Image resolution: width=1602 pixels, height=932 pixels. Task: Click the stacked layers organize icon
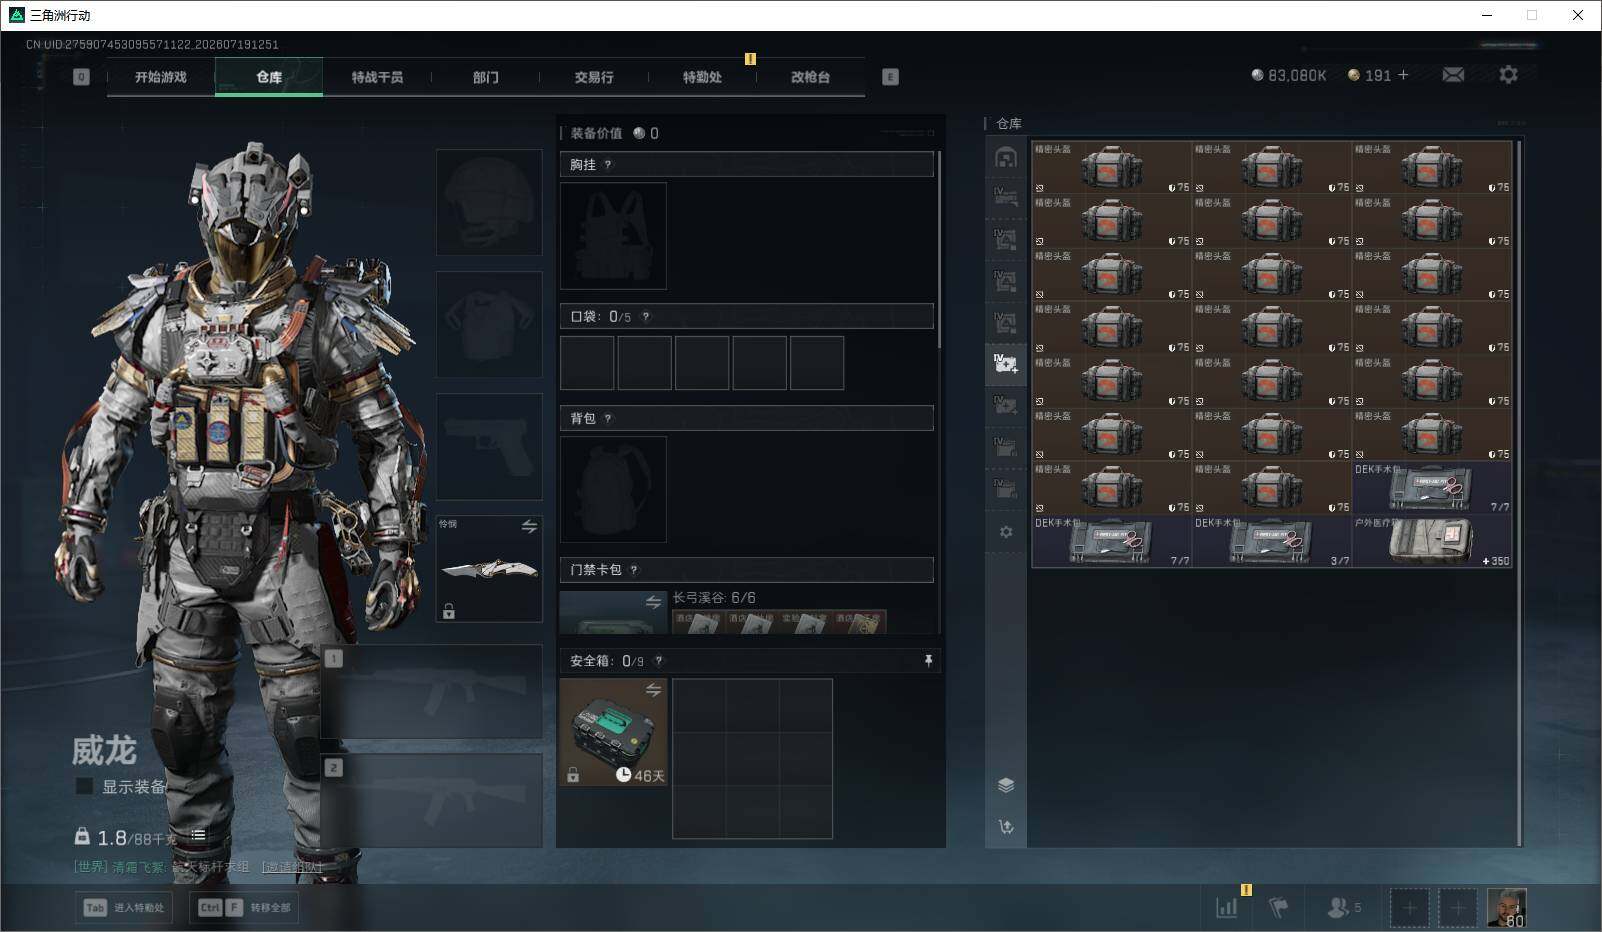1006,785
